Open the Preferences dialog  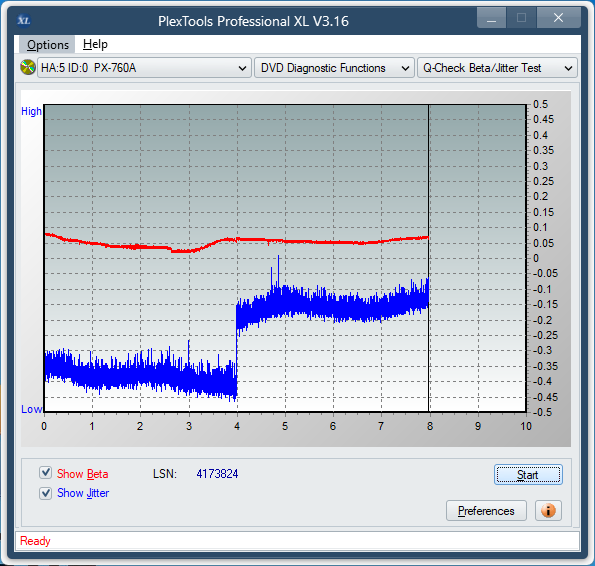(x=486, y=511)
